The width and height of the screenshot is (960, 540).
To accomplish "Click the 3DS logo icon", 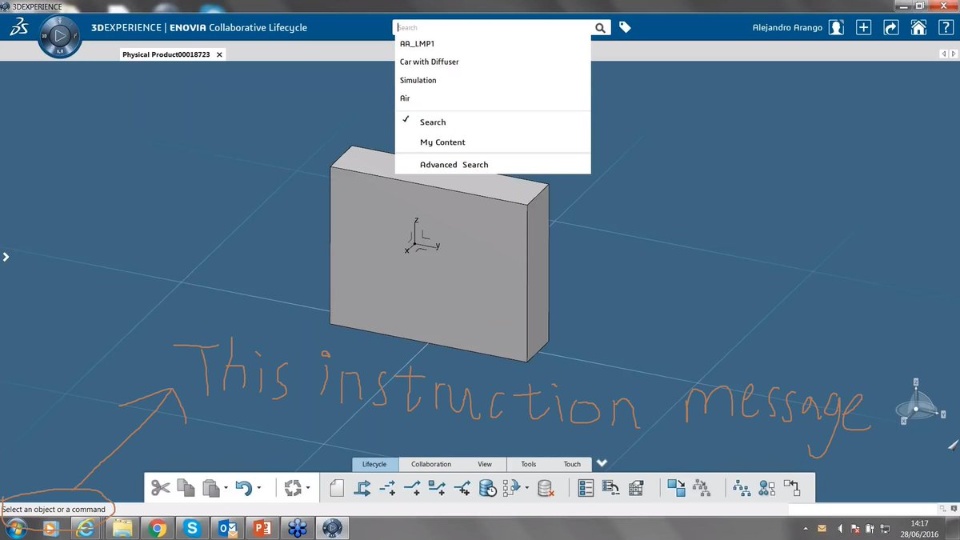I will click(18, 27).
